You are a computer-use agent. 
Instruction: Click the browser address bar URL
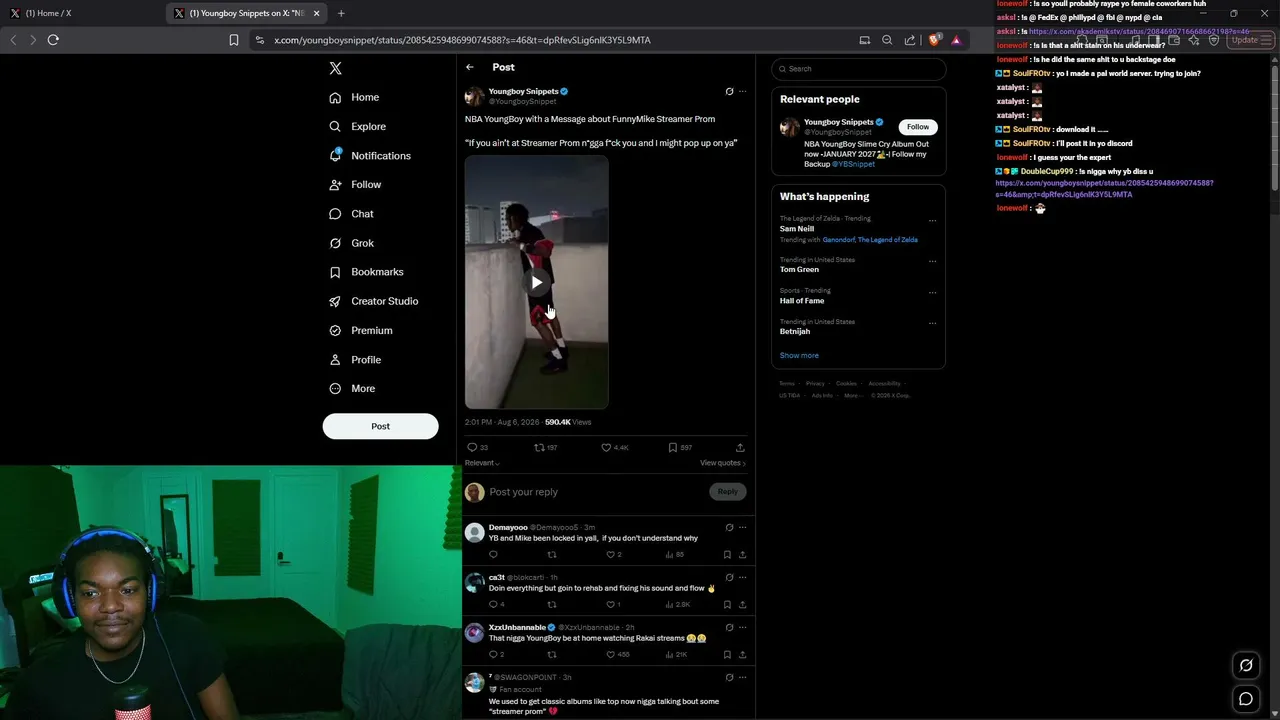pyautogui.click(x=462, y=40)
